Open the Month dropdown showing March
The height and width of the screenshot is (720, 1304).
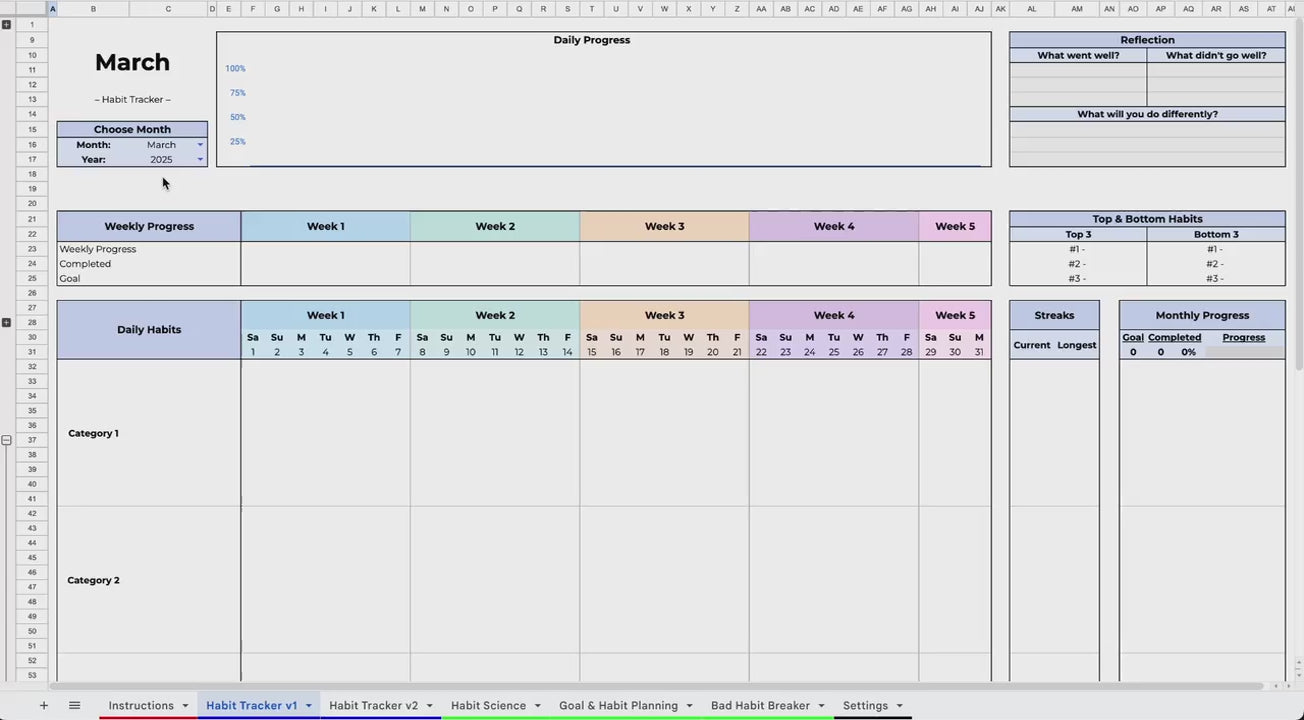pyautogui.click(x=200, y=145)
